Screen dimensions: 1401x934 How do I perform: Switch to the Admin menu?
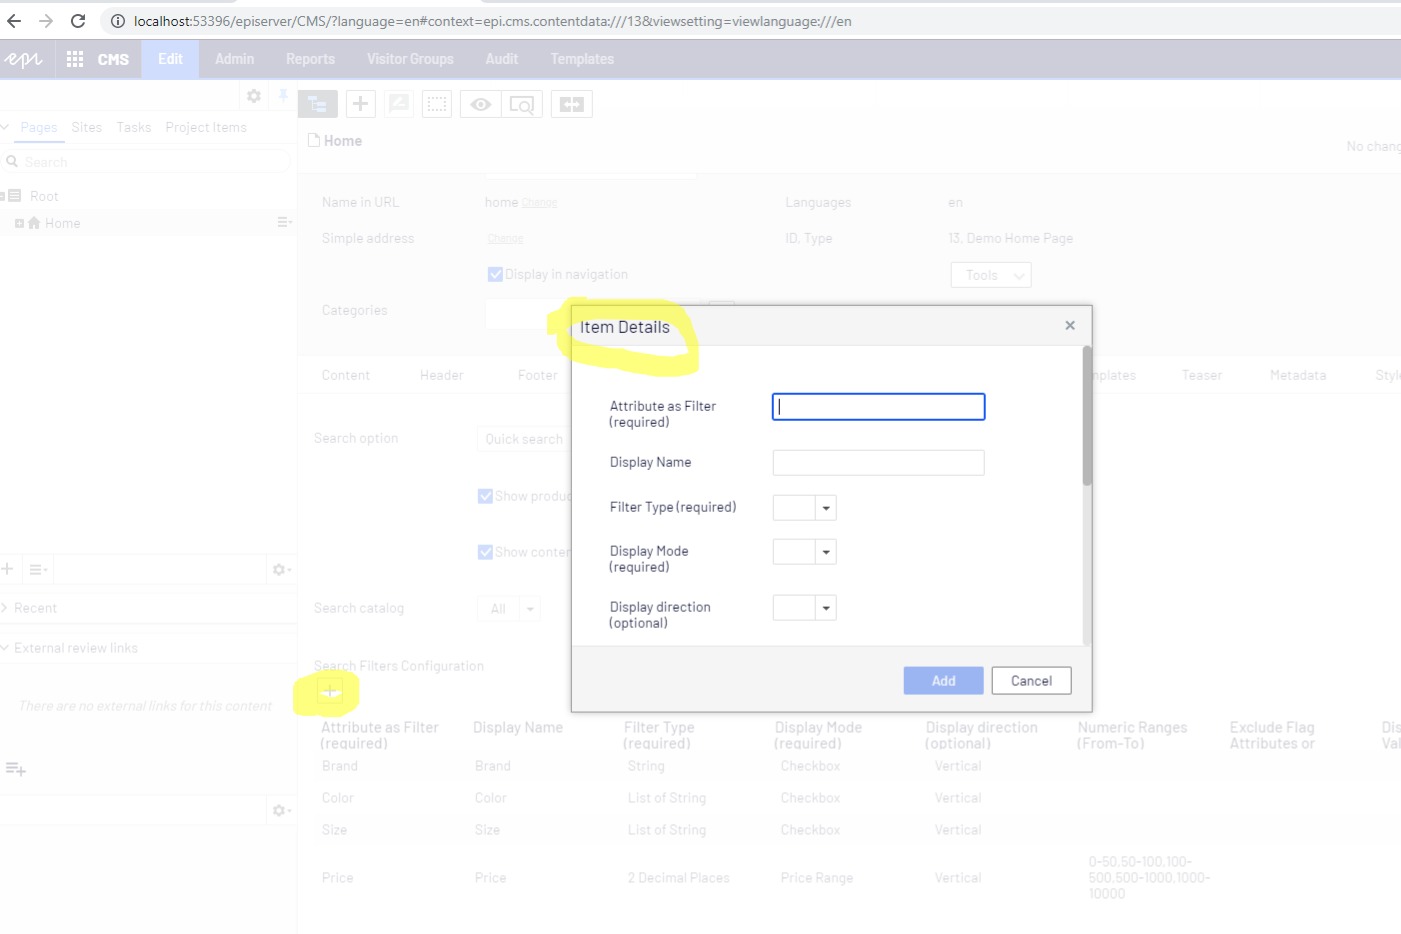click(x=234, y=59)
